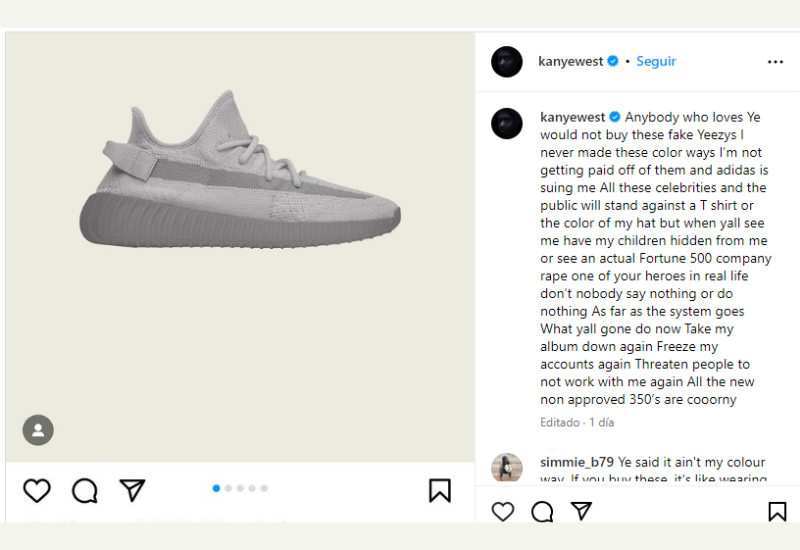Click the Seguir follow link
The width and height of the screenshot is (800, 550).
(x=656, y=61)
